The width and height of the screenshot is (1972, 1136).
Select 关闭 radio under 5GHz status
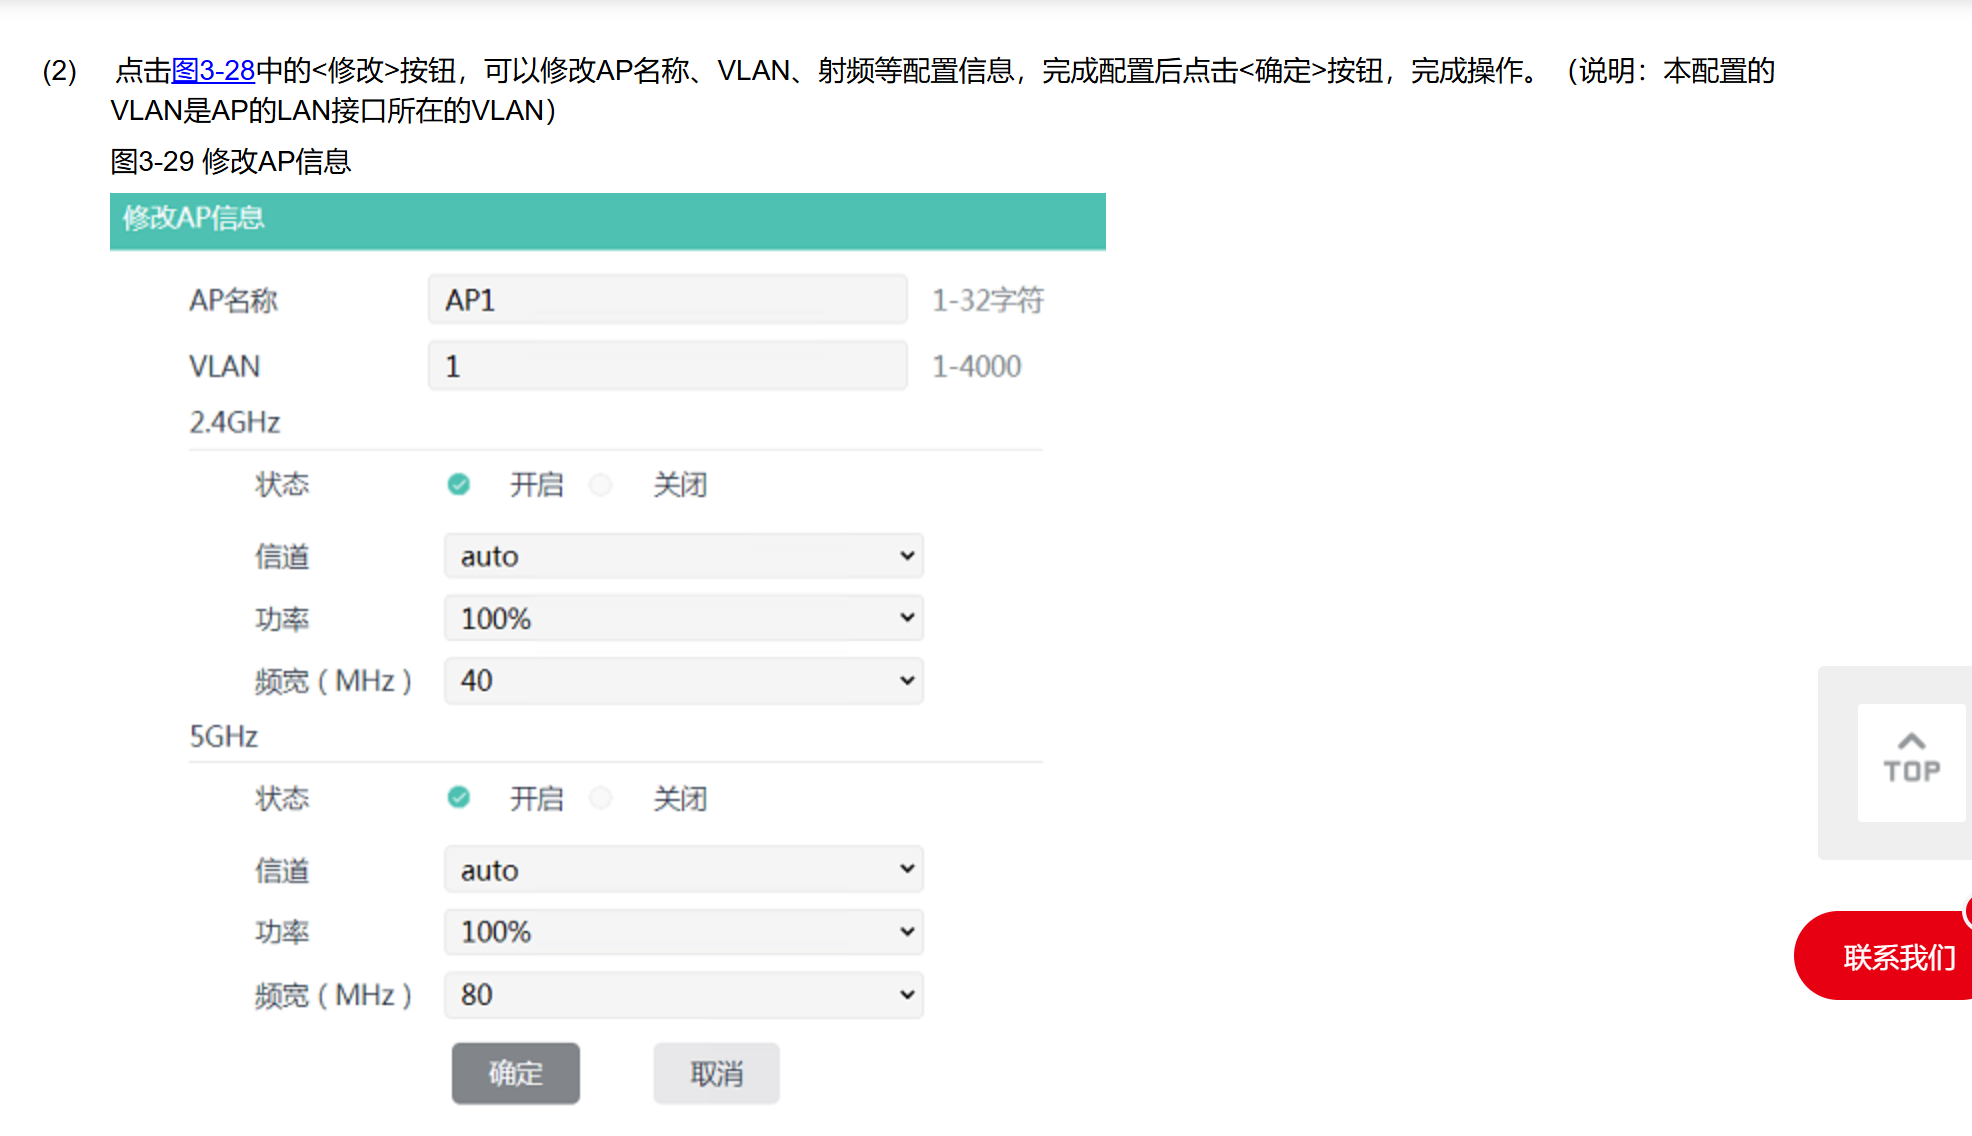[601, 798]
